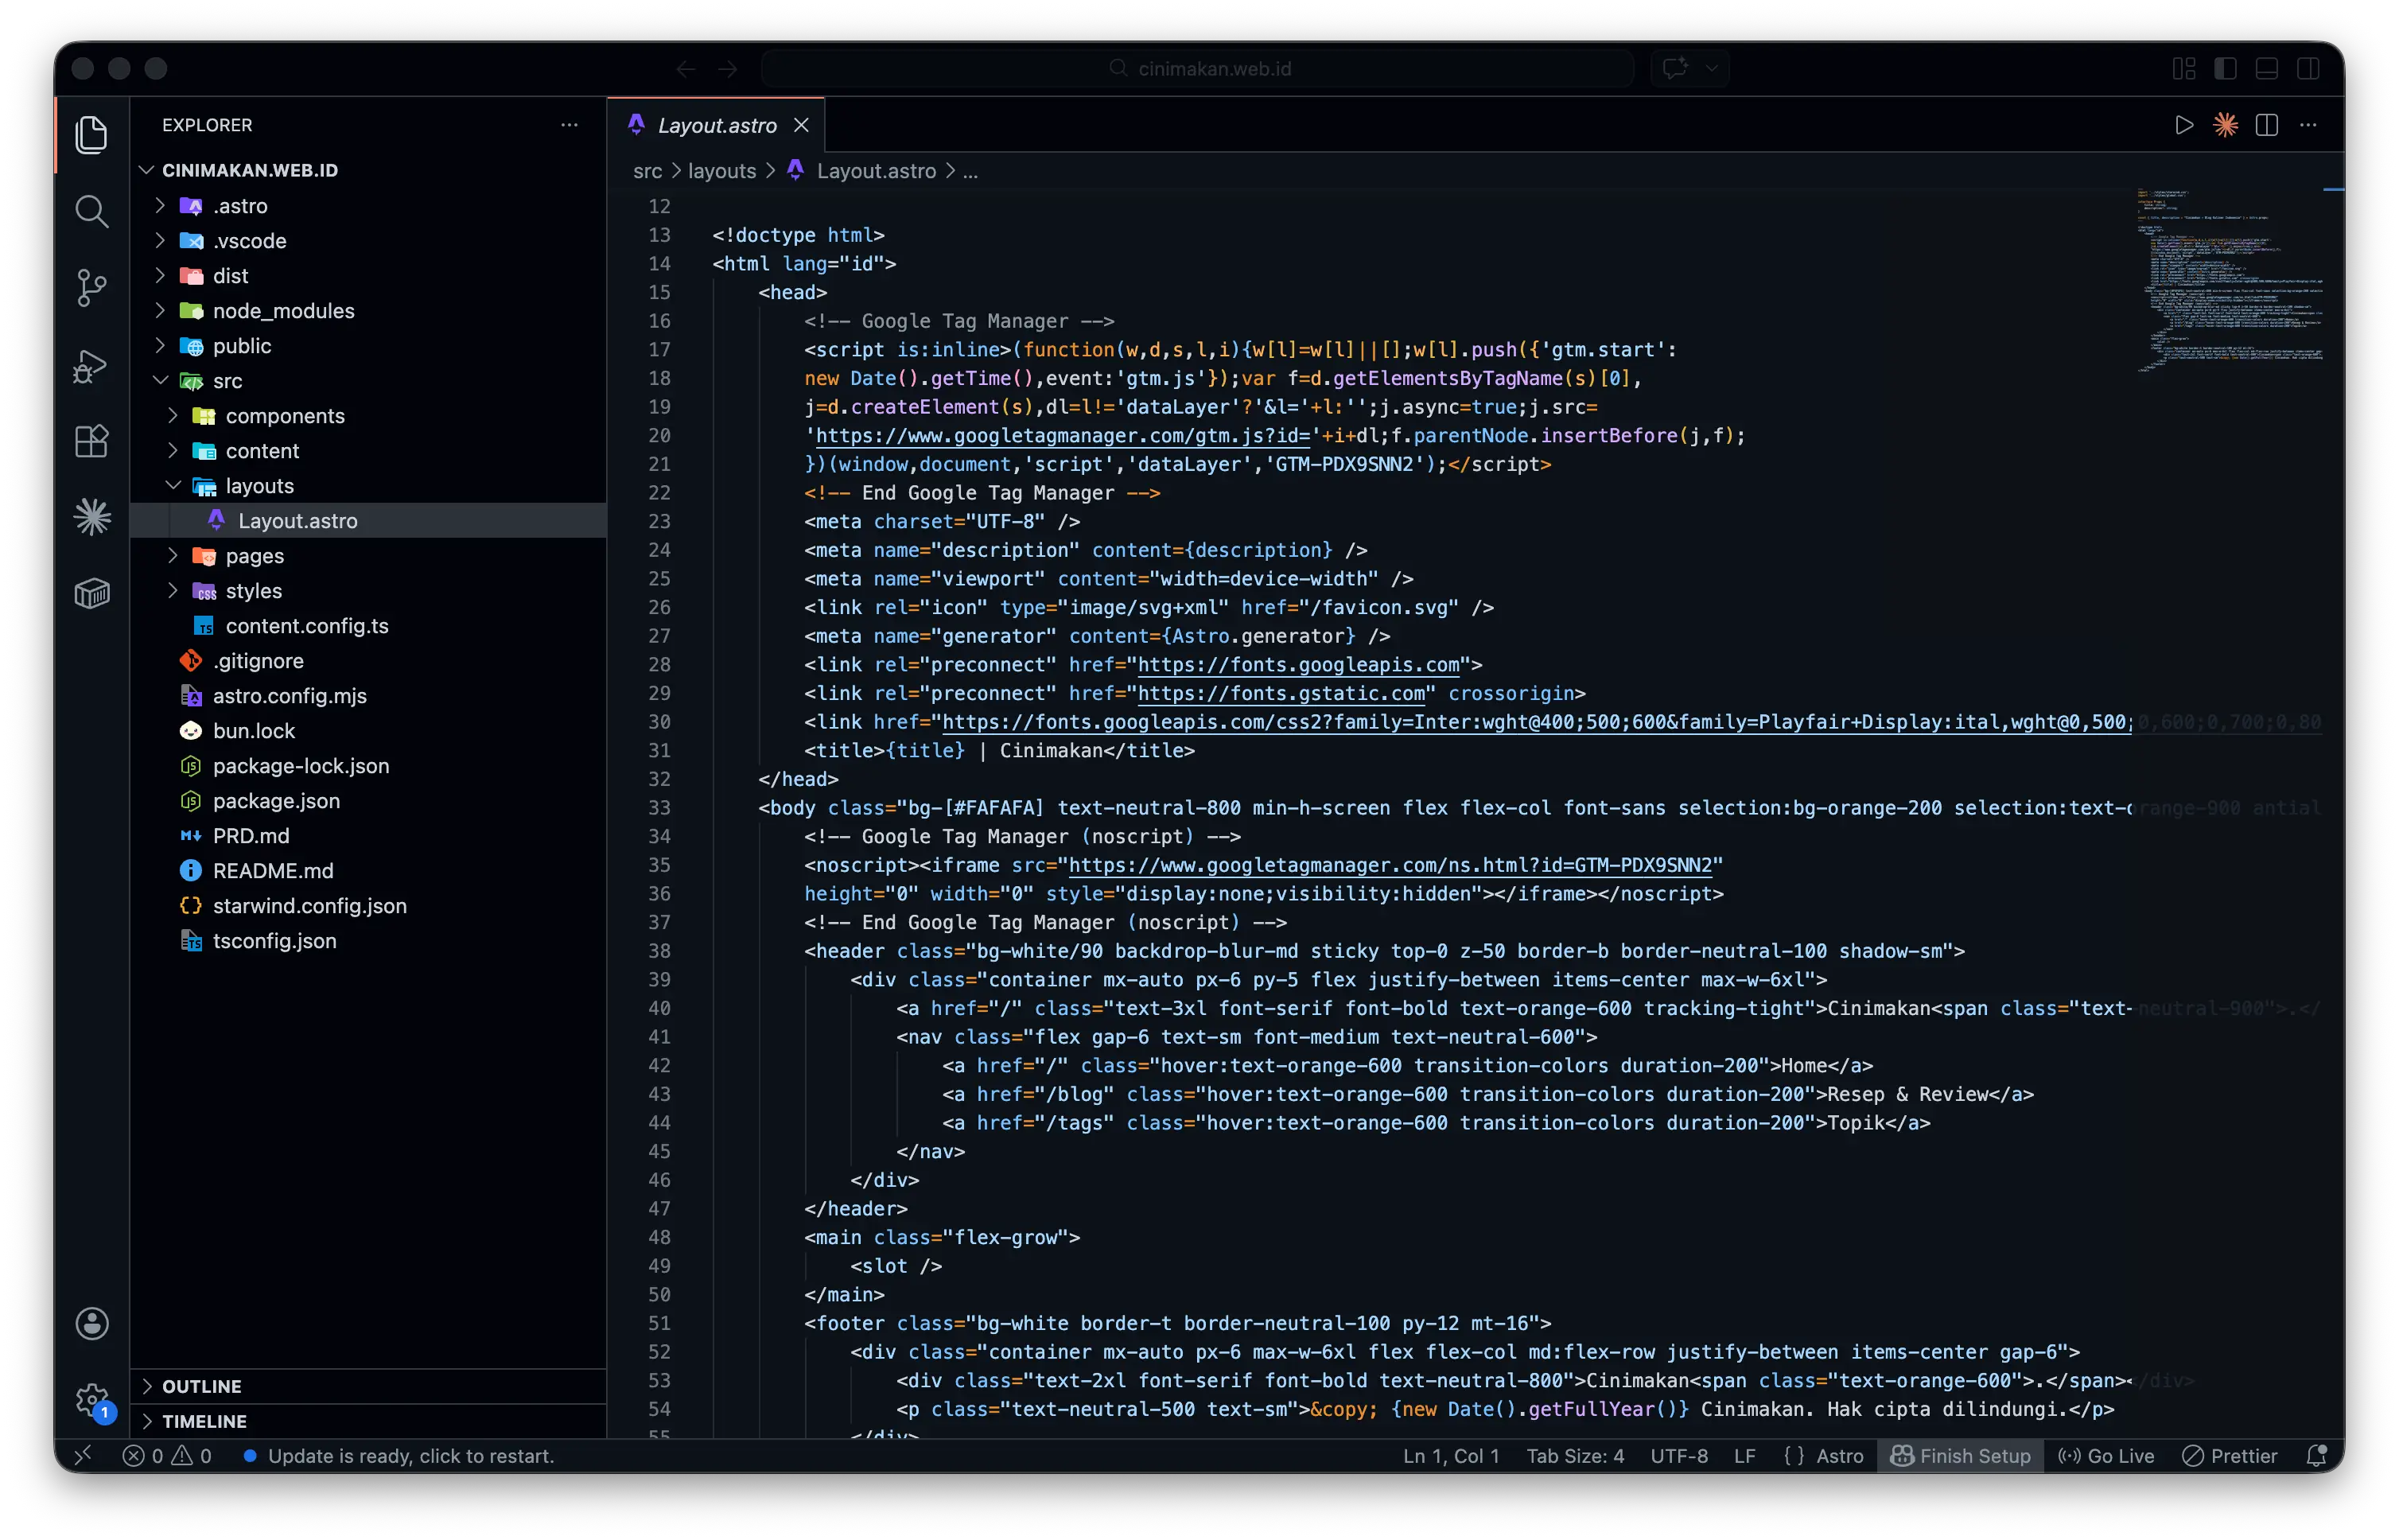
Task: Toggle the secondary side bar
Action: [2308, 69]
